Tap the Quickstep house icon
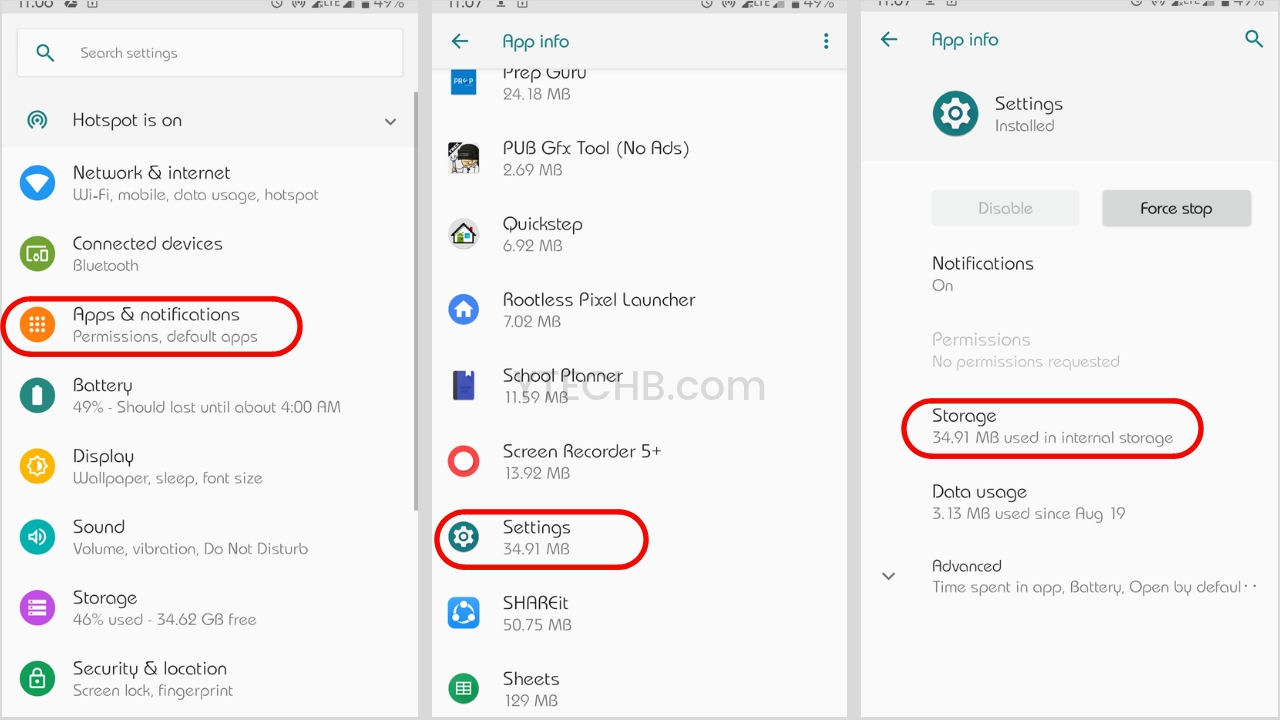 pos(464,234)
